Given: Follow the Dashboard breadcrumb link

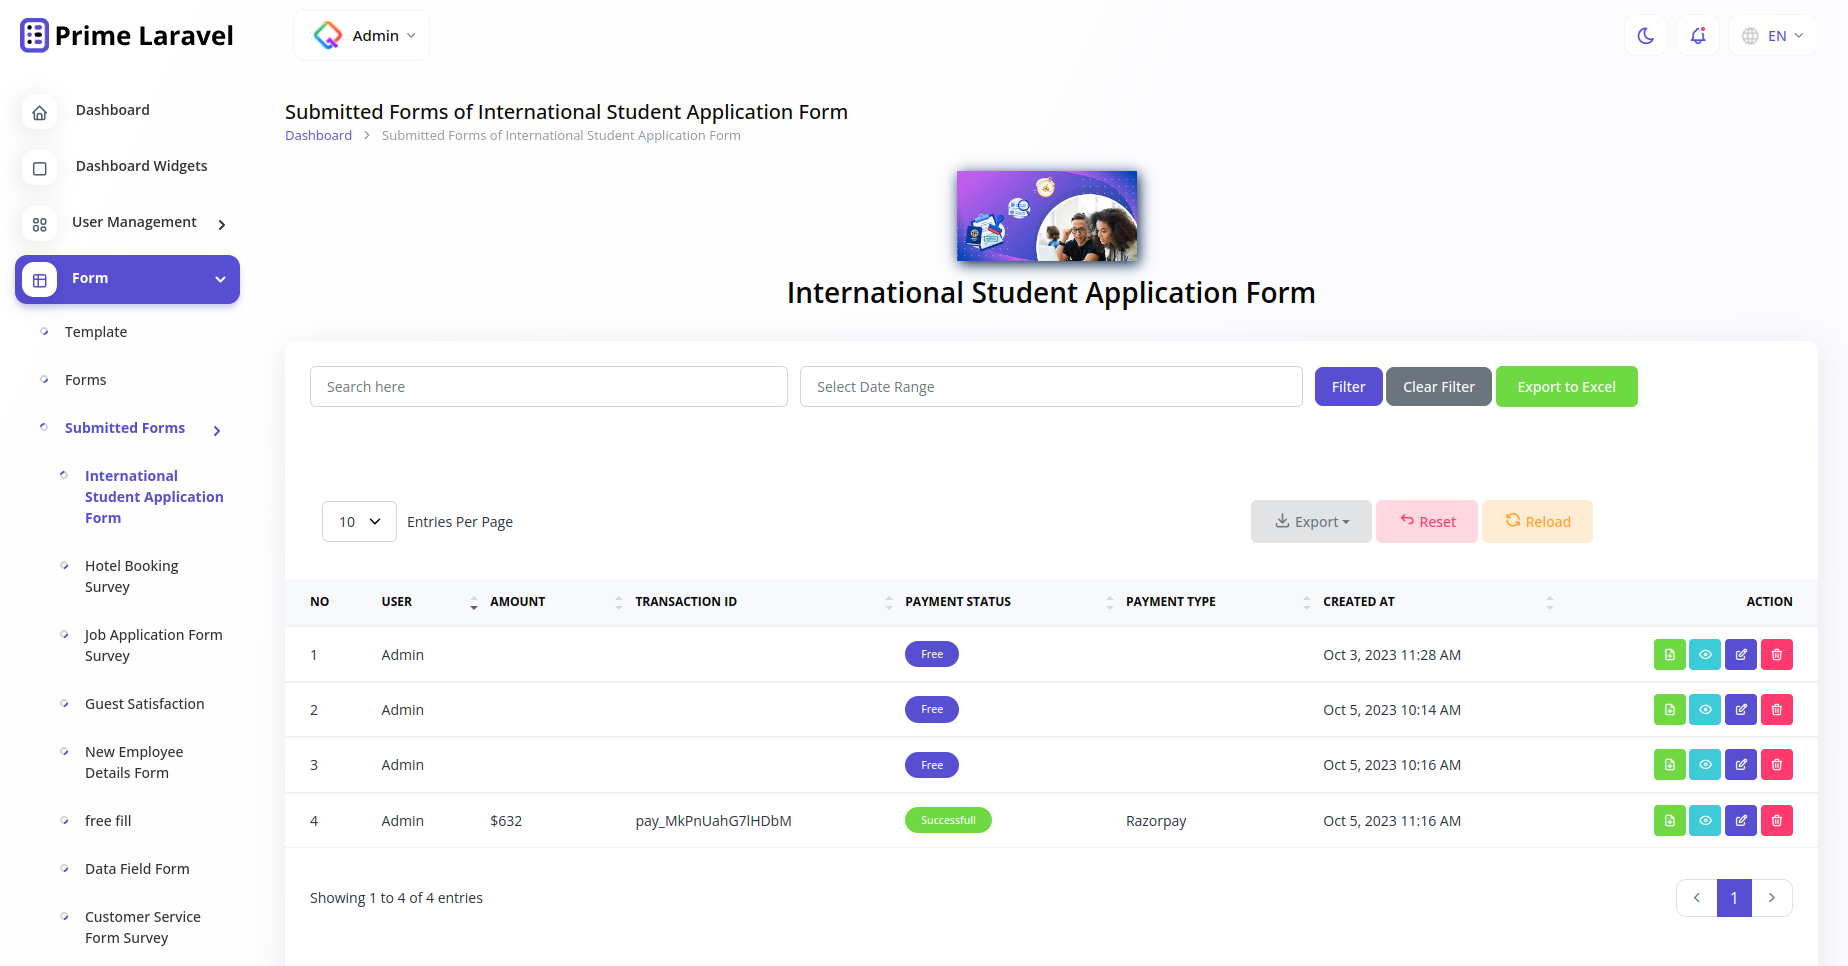Looking at the screenshot, I should [318, 135].
